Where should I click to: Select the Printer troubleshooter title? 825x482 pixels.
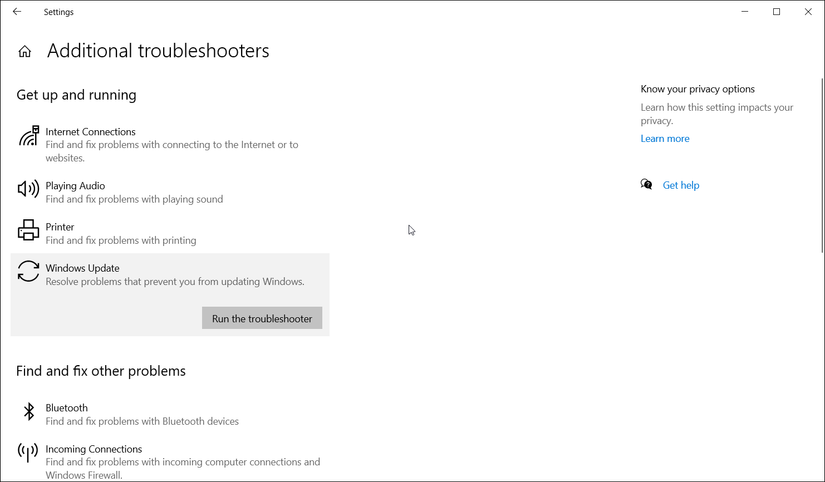tap(59, 227)
